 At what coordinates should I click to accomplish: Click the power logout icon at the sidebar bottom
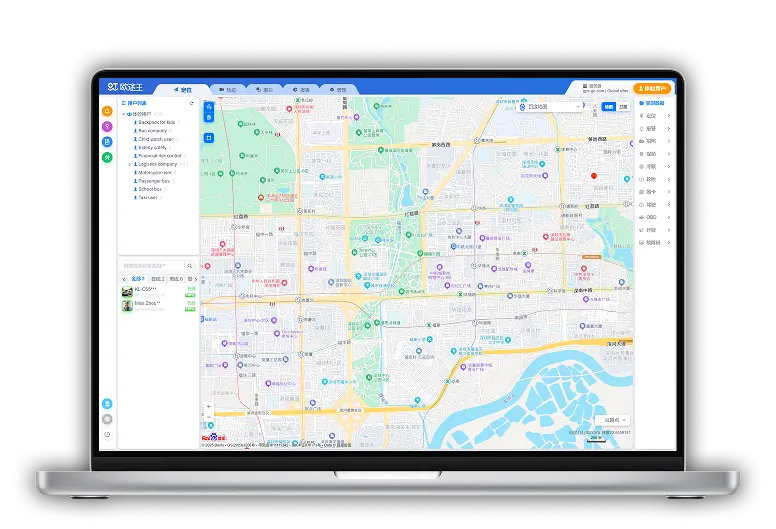(107, 434)
